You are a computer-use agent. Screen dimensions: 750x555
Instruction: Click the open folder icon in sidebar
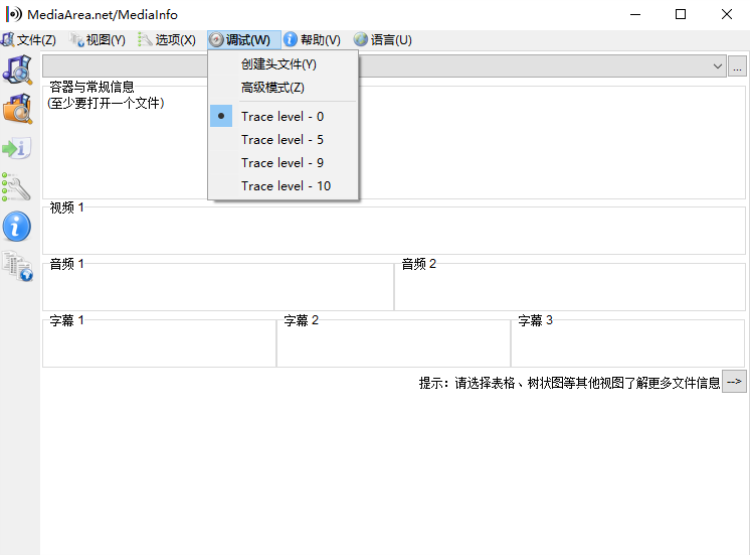pos(17,109)
